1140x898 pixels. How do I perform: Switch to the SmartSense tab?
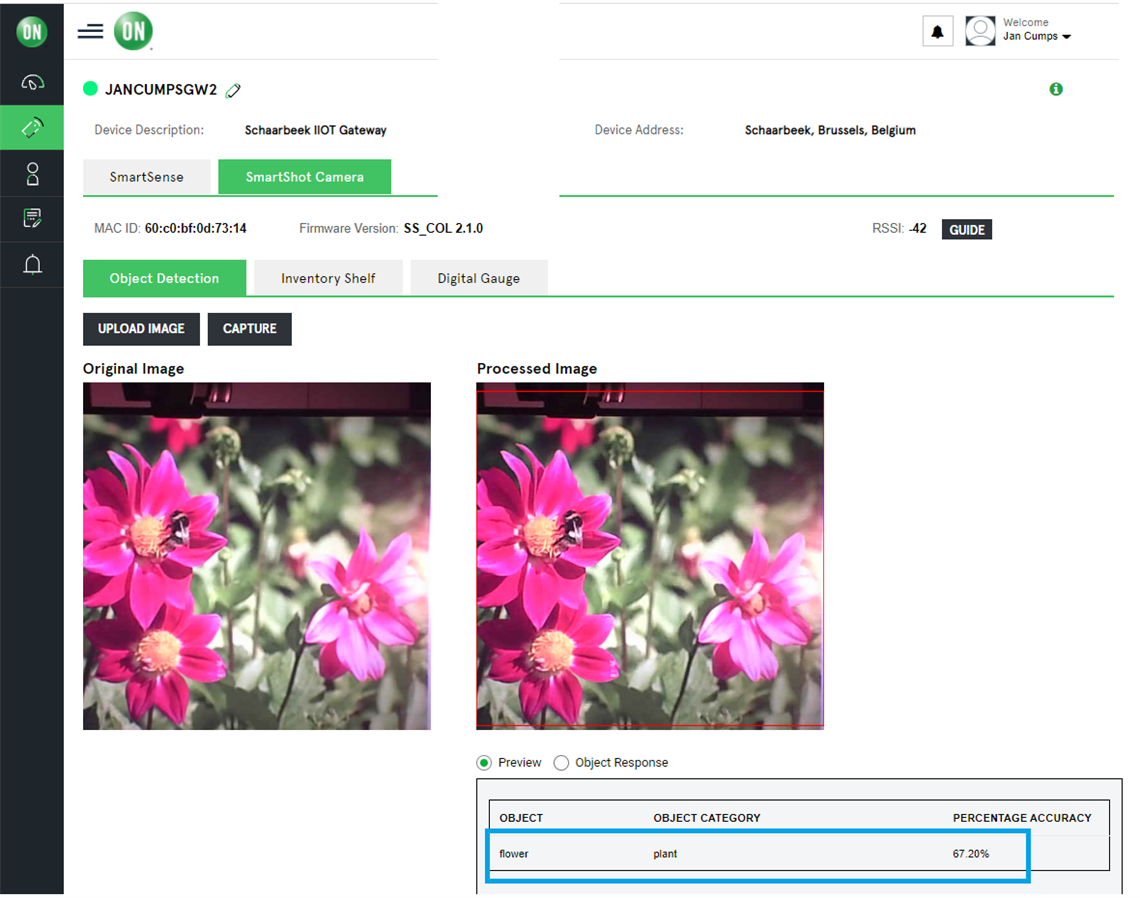pyautogui.click(x=147, y=177)
